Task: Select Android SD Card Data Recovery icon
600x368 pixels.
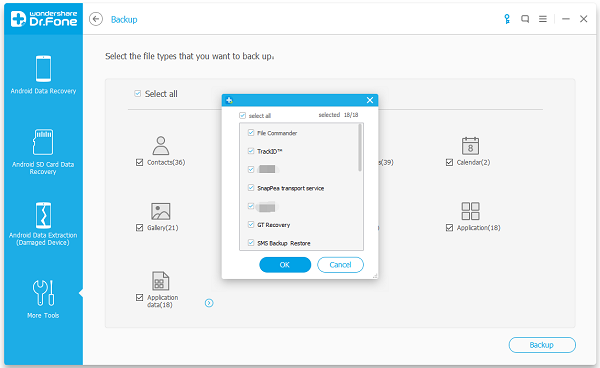Action: click(43, 142)
